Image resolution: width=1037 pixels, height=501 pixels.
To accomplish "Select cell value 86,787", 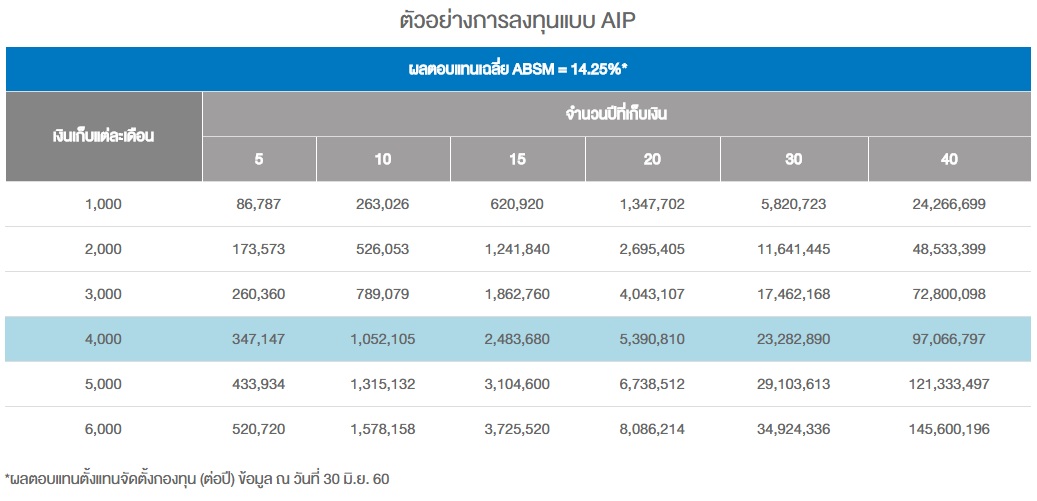I will click(x=259, y=204).
